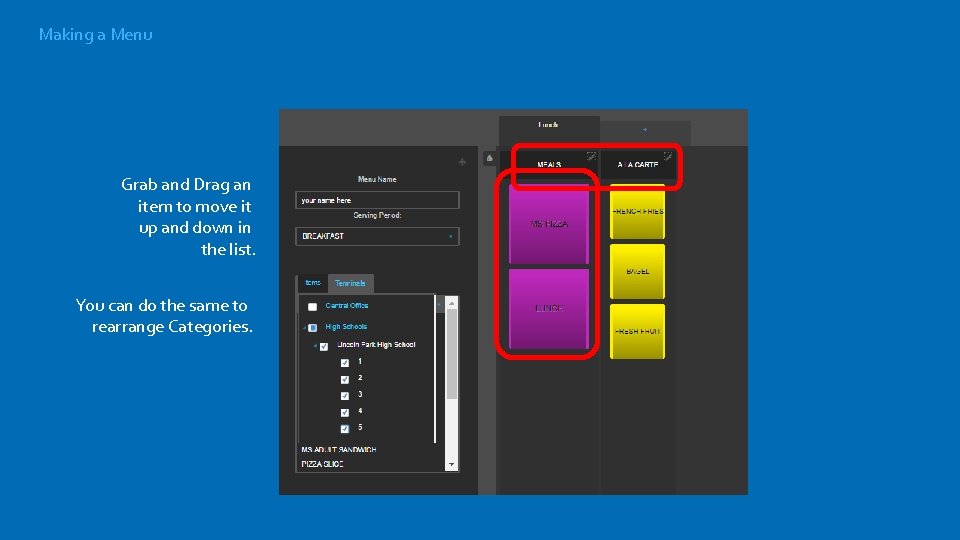
Task: Switch to the Items tab
Action: pyautogui.click(x=313, y=283)
